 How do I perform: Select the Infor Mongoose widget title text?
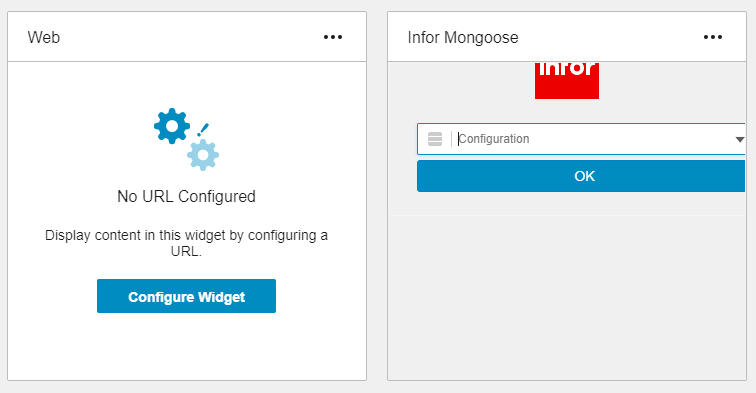(x=463, y=37)
